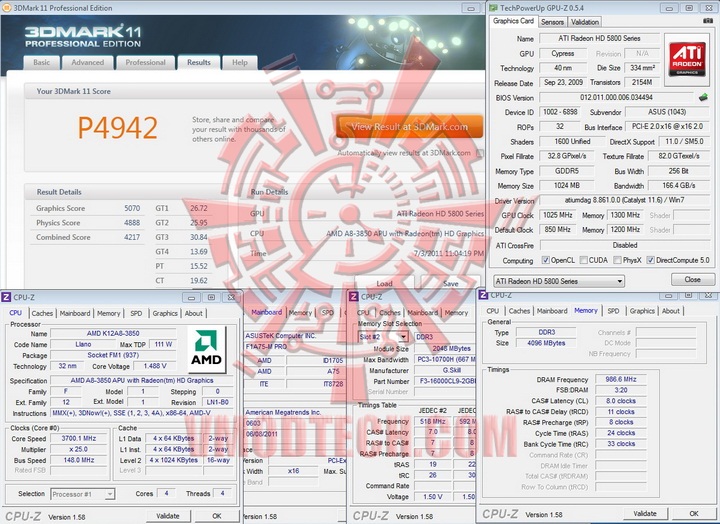This screenshot has width=720, height=524.
Task: Click the AMD logo in CPU-Z processor window
Action: [207, 349]
